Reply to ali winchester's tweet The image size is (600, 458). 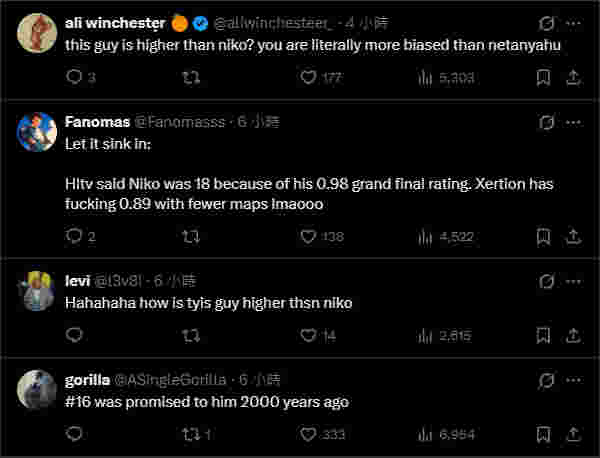(74, 77)
